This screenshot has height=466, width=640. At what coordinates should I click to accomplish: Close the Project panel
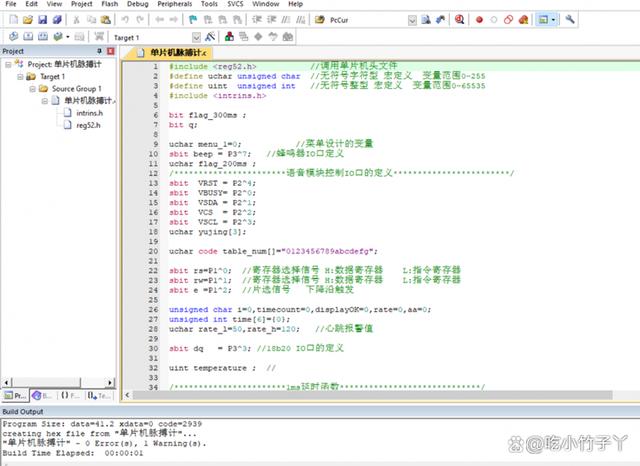click(x=111, y=51)
